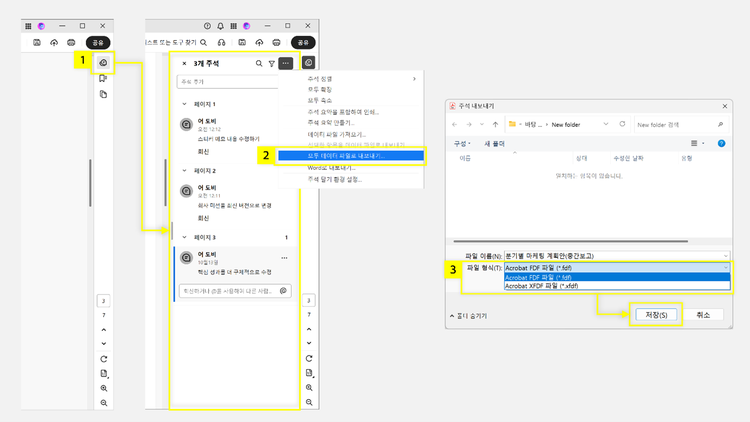Click reply input field in page 3 comment
Viewport: 750px width, 422px height.
(235, 291)
